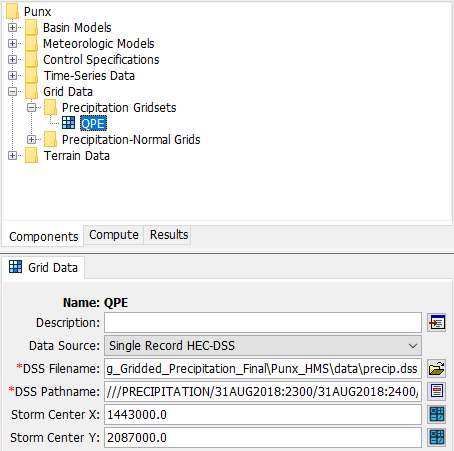Image resolution: width=454 pixels, height=451 pixels.
Task: Select Control Specifications in the tree
Action: pos(101,60)
